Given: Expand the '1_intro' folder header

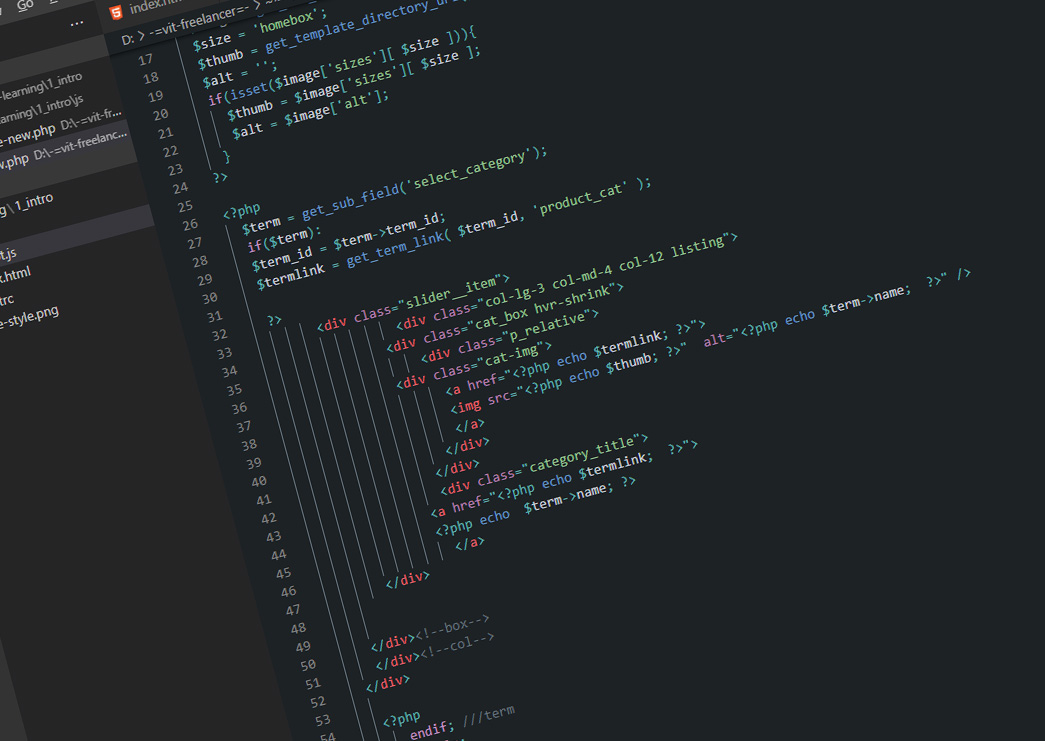Looking at the screenshot, I should click(x=33, y=202).
